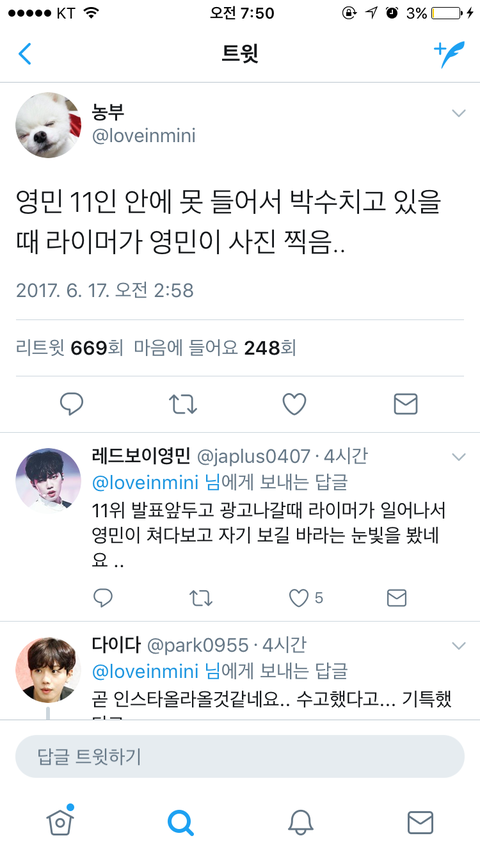Open dropdown chevron on 레드보이영민's reply
480x854 pixels.
pos(459,456)
